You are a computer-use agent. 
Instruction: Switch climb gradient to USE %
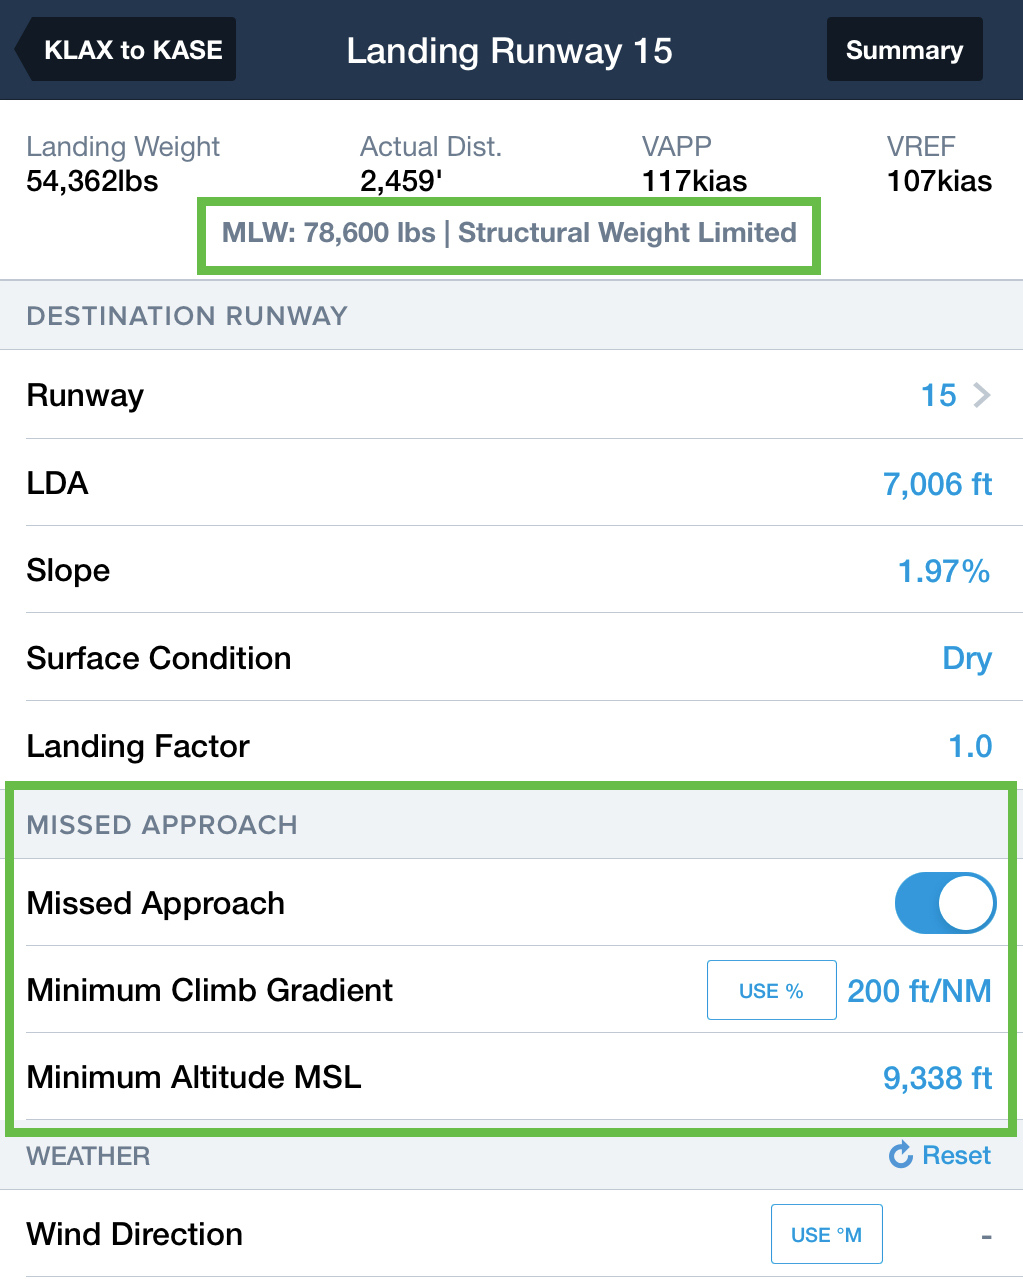pos(771,990)
